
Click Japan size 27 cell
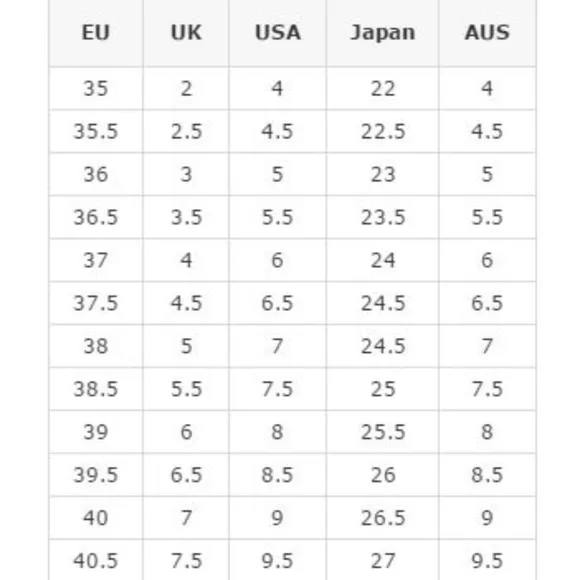click(382, 560)
